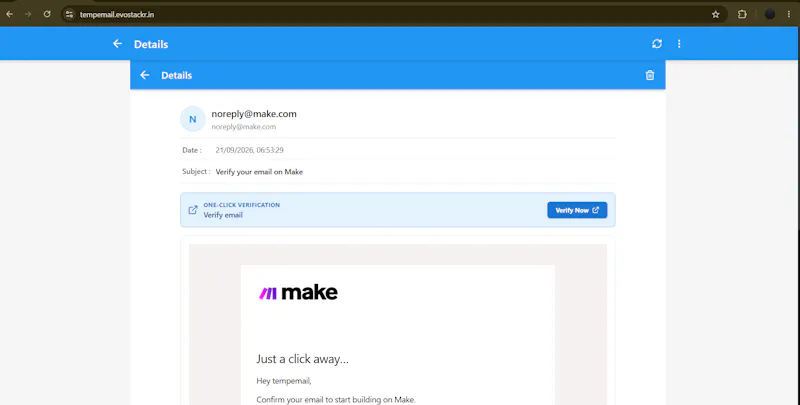
Task: Bookmark this page with the star icon
Action: pos(716,14)
